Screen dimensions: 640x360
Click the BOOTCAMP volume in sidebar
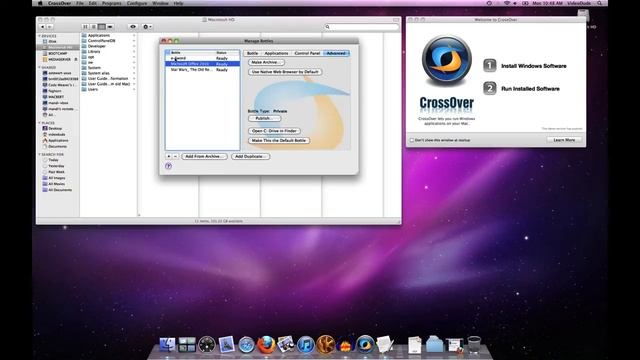click(58, 53)
